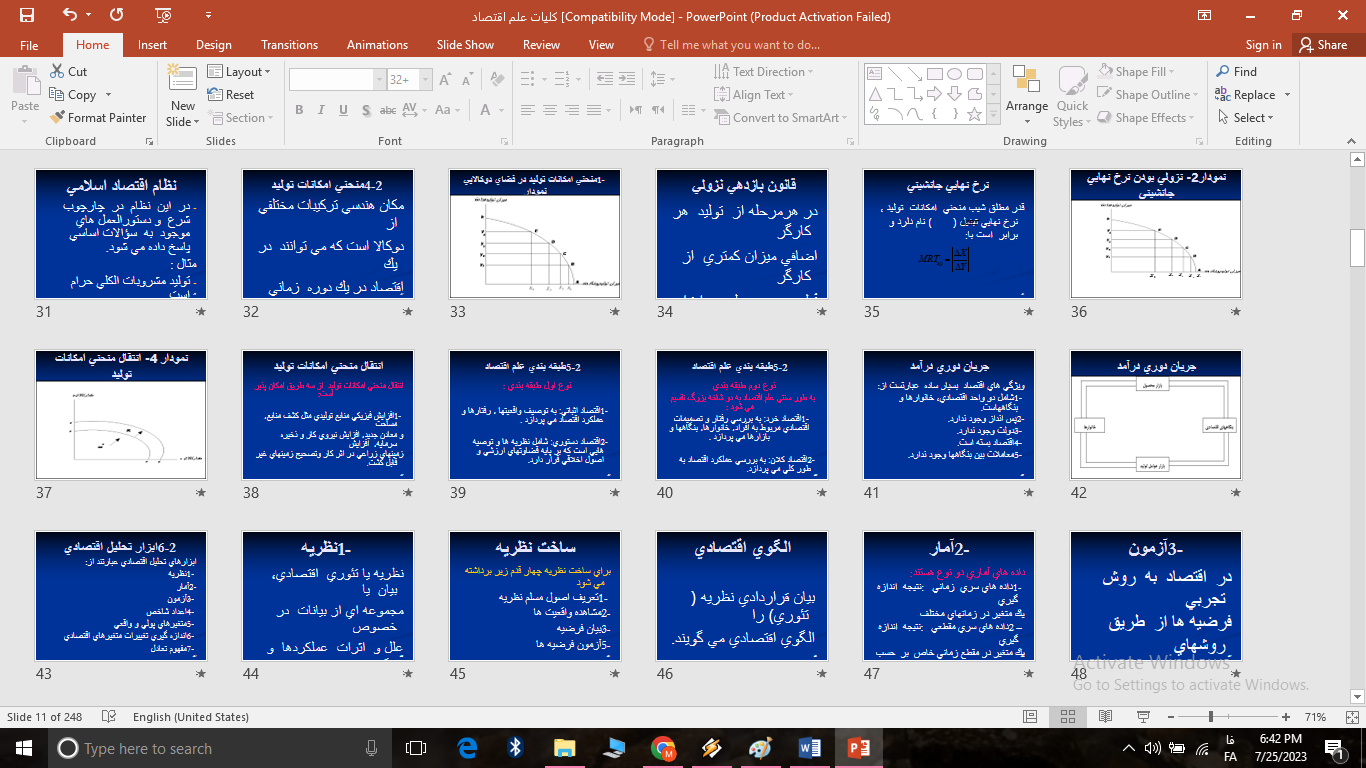Select the oval shape in Drawing gallery
The image size is (1366, 768).
953,73
